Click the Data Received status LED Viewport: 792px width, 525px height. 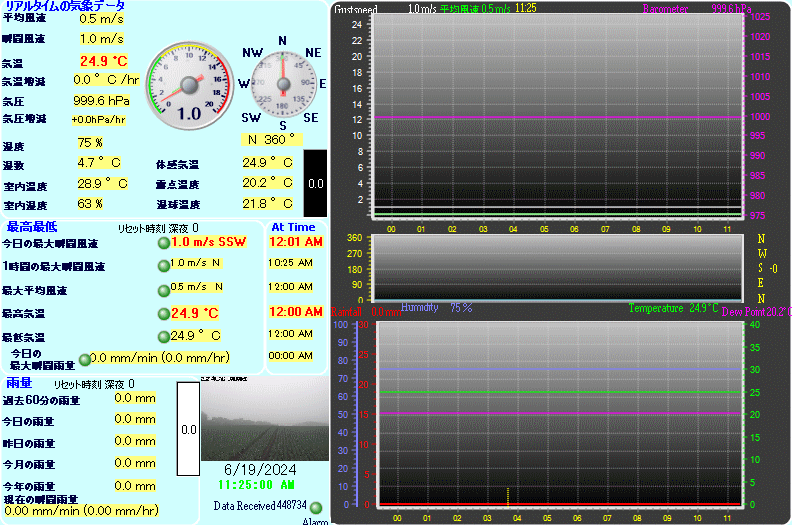316,507
